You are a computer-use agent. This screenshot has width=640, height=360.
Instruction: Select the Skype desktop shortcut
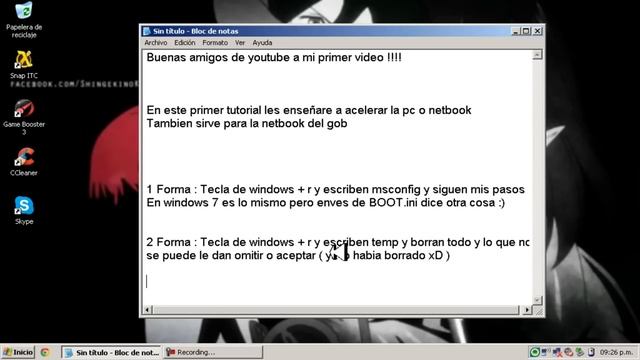point(24,210)
